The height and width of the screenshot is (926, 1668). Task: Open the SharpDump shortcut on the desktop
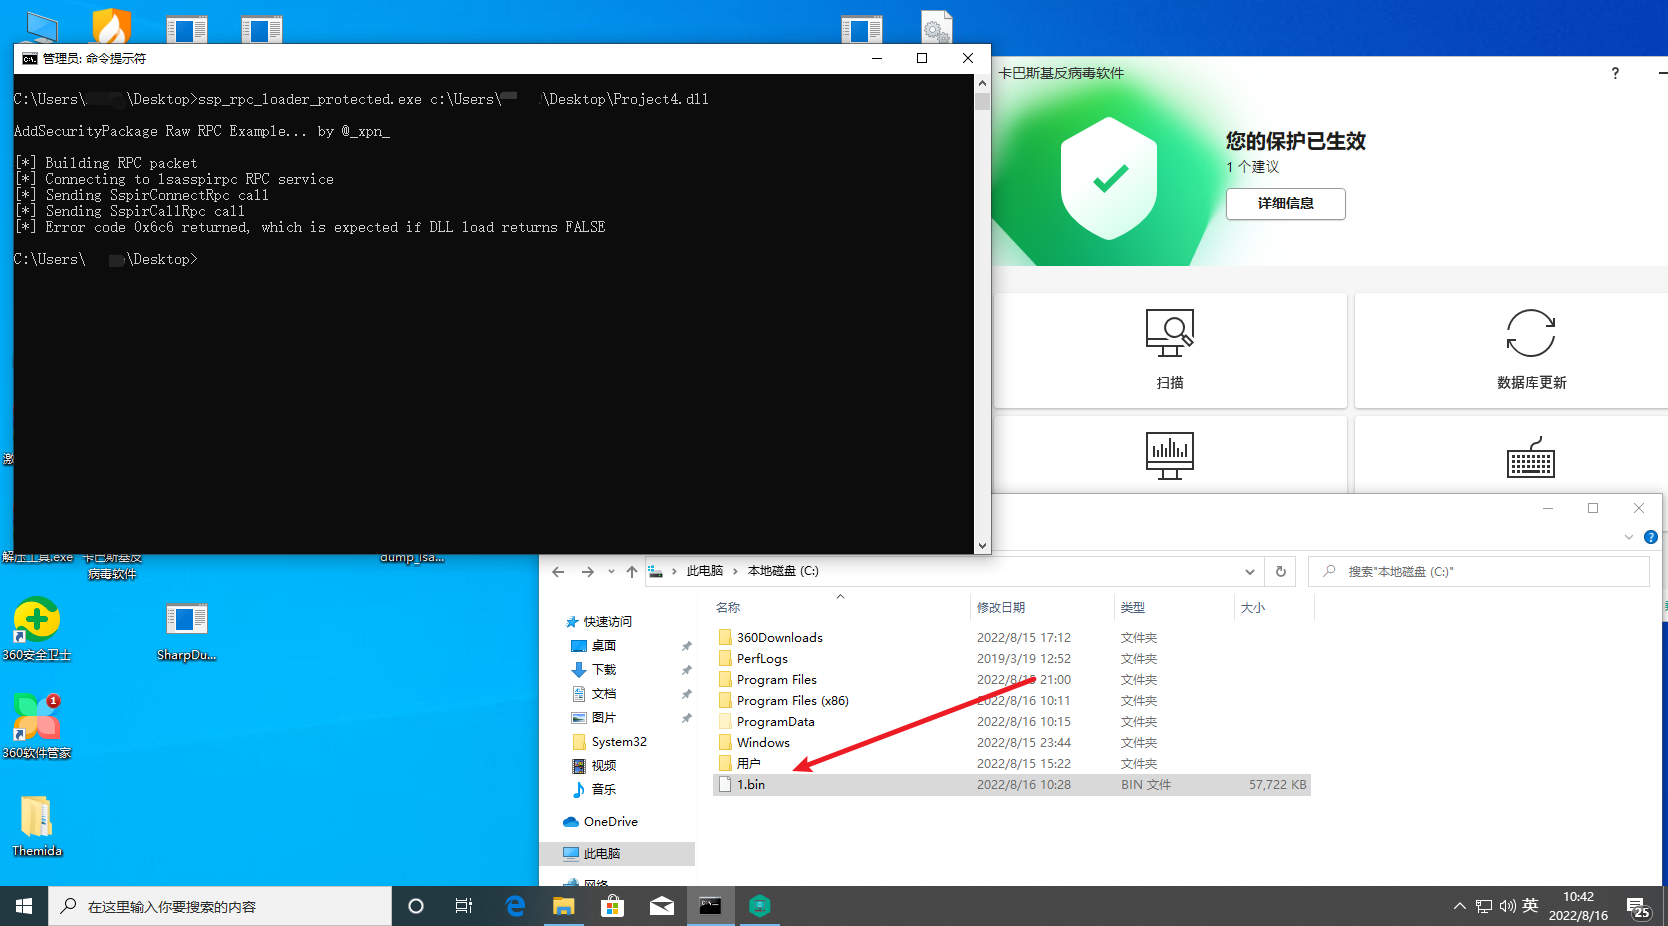(186, 620)
